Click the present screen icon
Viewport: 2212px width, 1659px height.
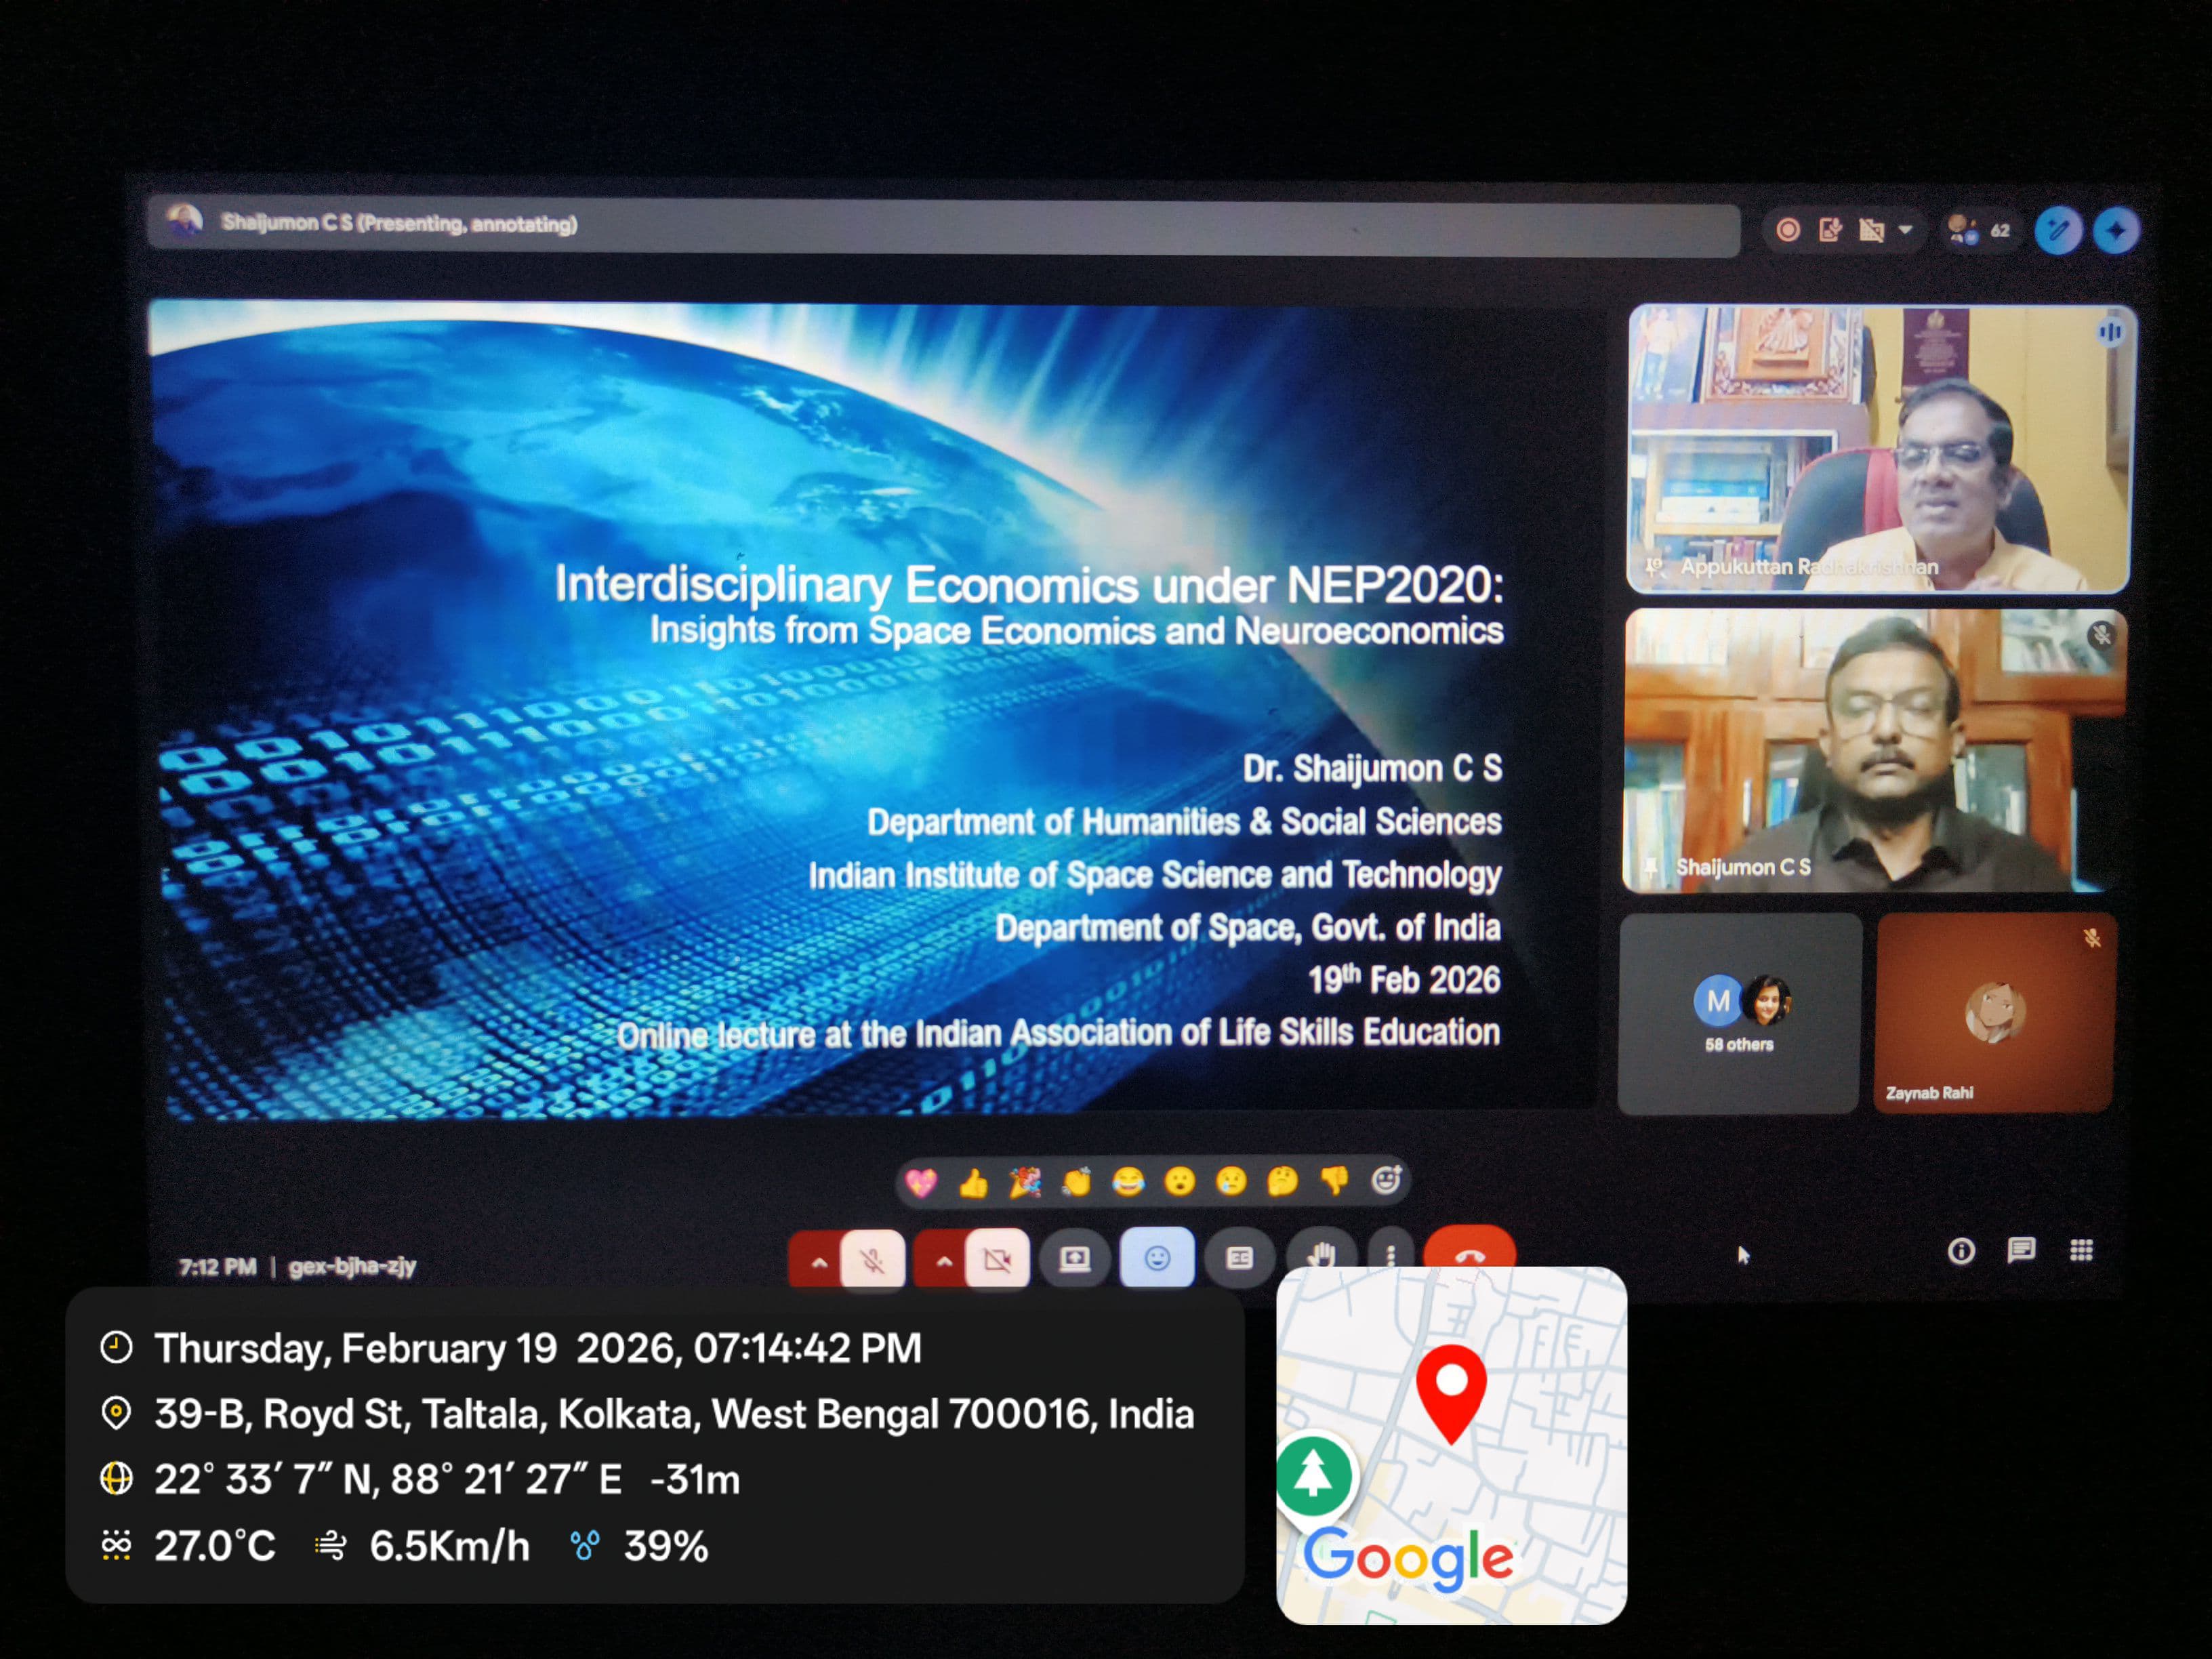[1075, 1259]
